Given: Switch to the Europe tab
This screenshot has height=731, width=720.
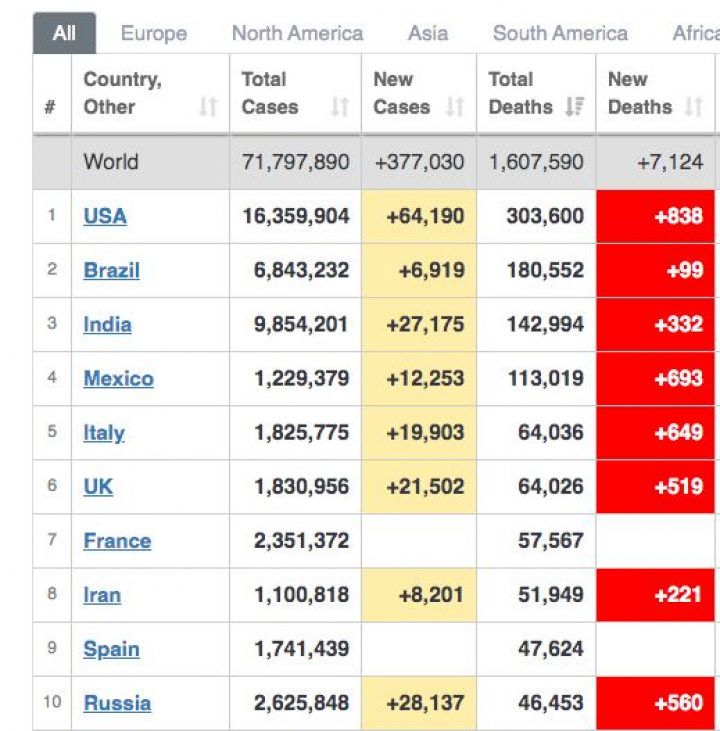Looking at the screenshot, I should pos(154,33).
